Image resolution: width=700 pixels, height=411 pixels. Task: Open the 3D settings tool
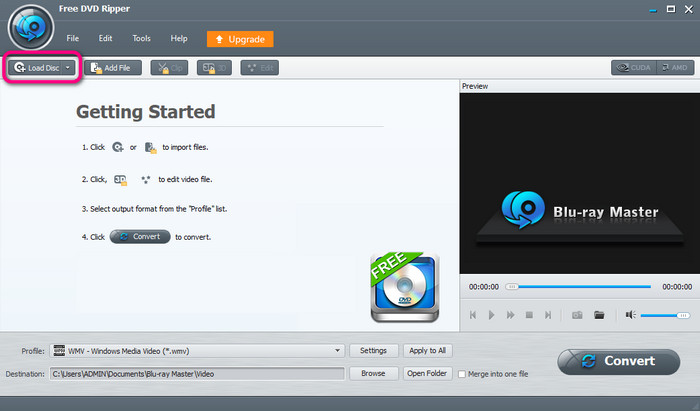[214, 68]
